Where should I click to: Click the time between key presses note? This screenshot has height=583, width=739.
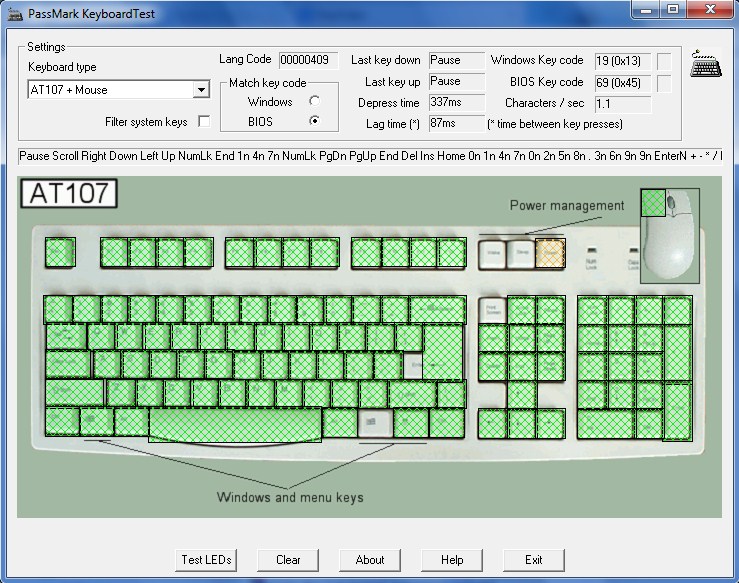tap(555, 124)
